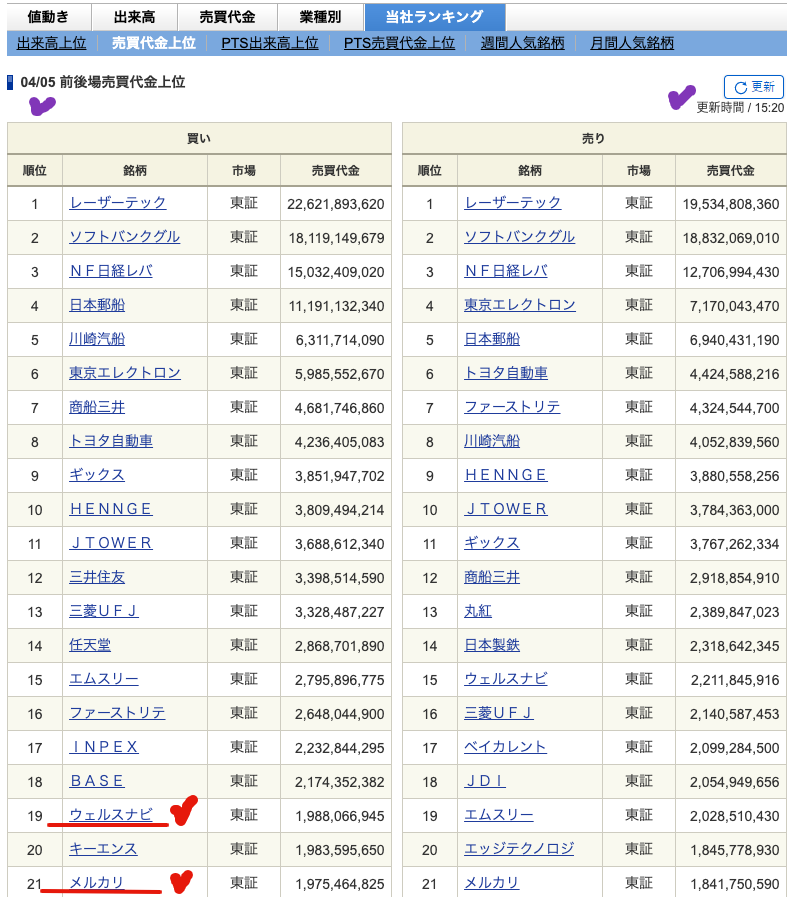Open レーザーテック in the buy table
Image resolution: width=803 pixels, height=897 pixels.
(117, 203)
